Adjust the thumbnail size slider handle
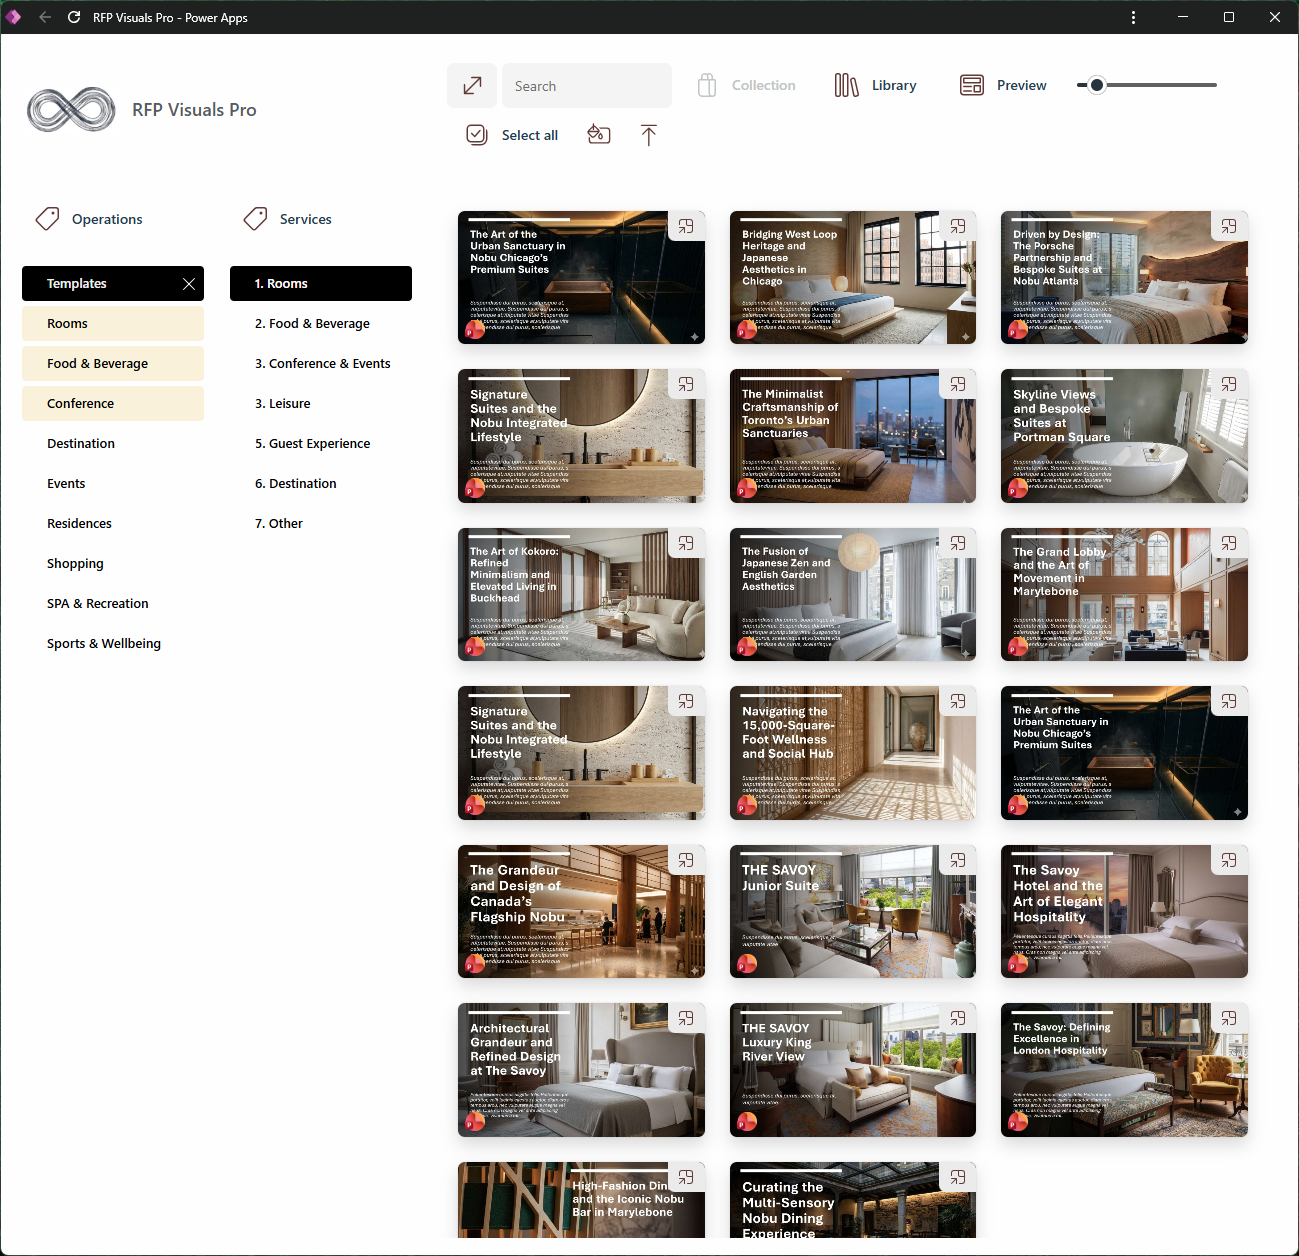This screenshot has height=1256, width=1299. pos(1097,85)
